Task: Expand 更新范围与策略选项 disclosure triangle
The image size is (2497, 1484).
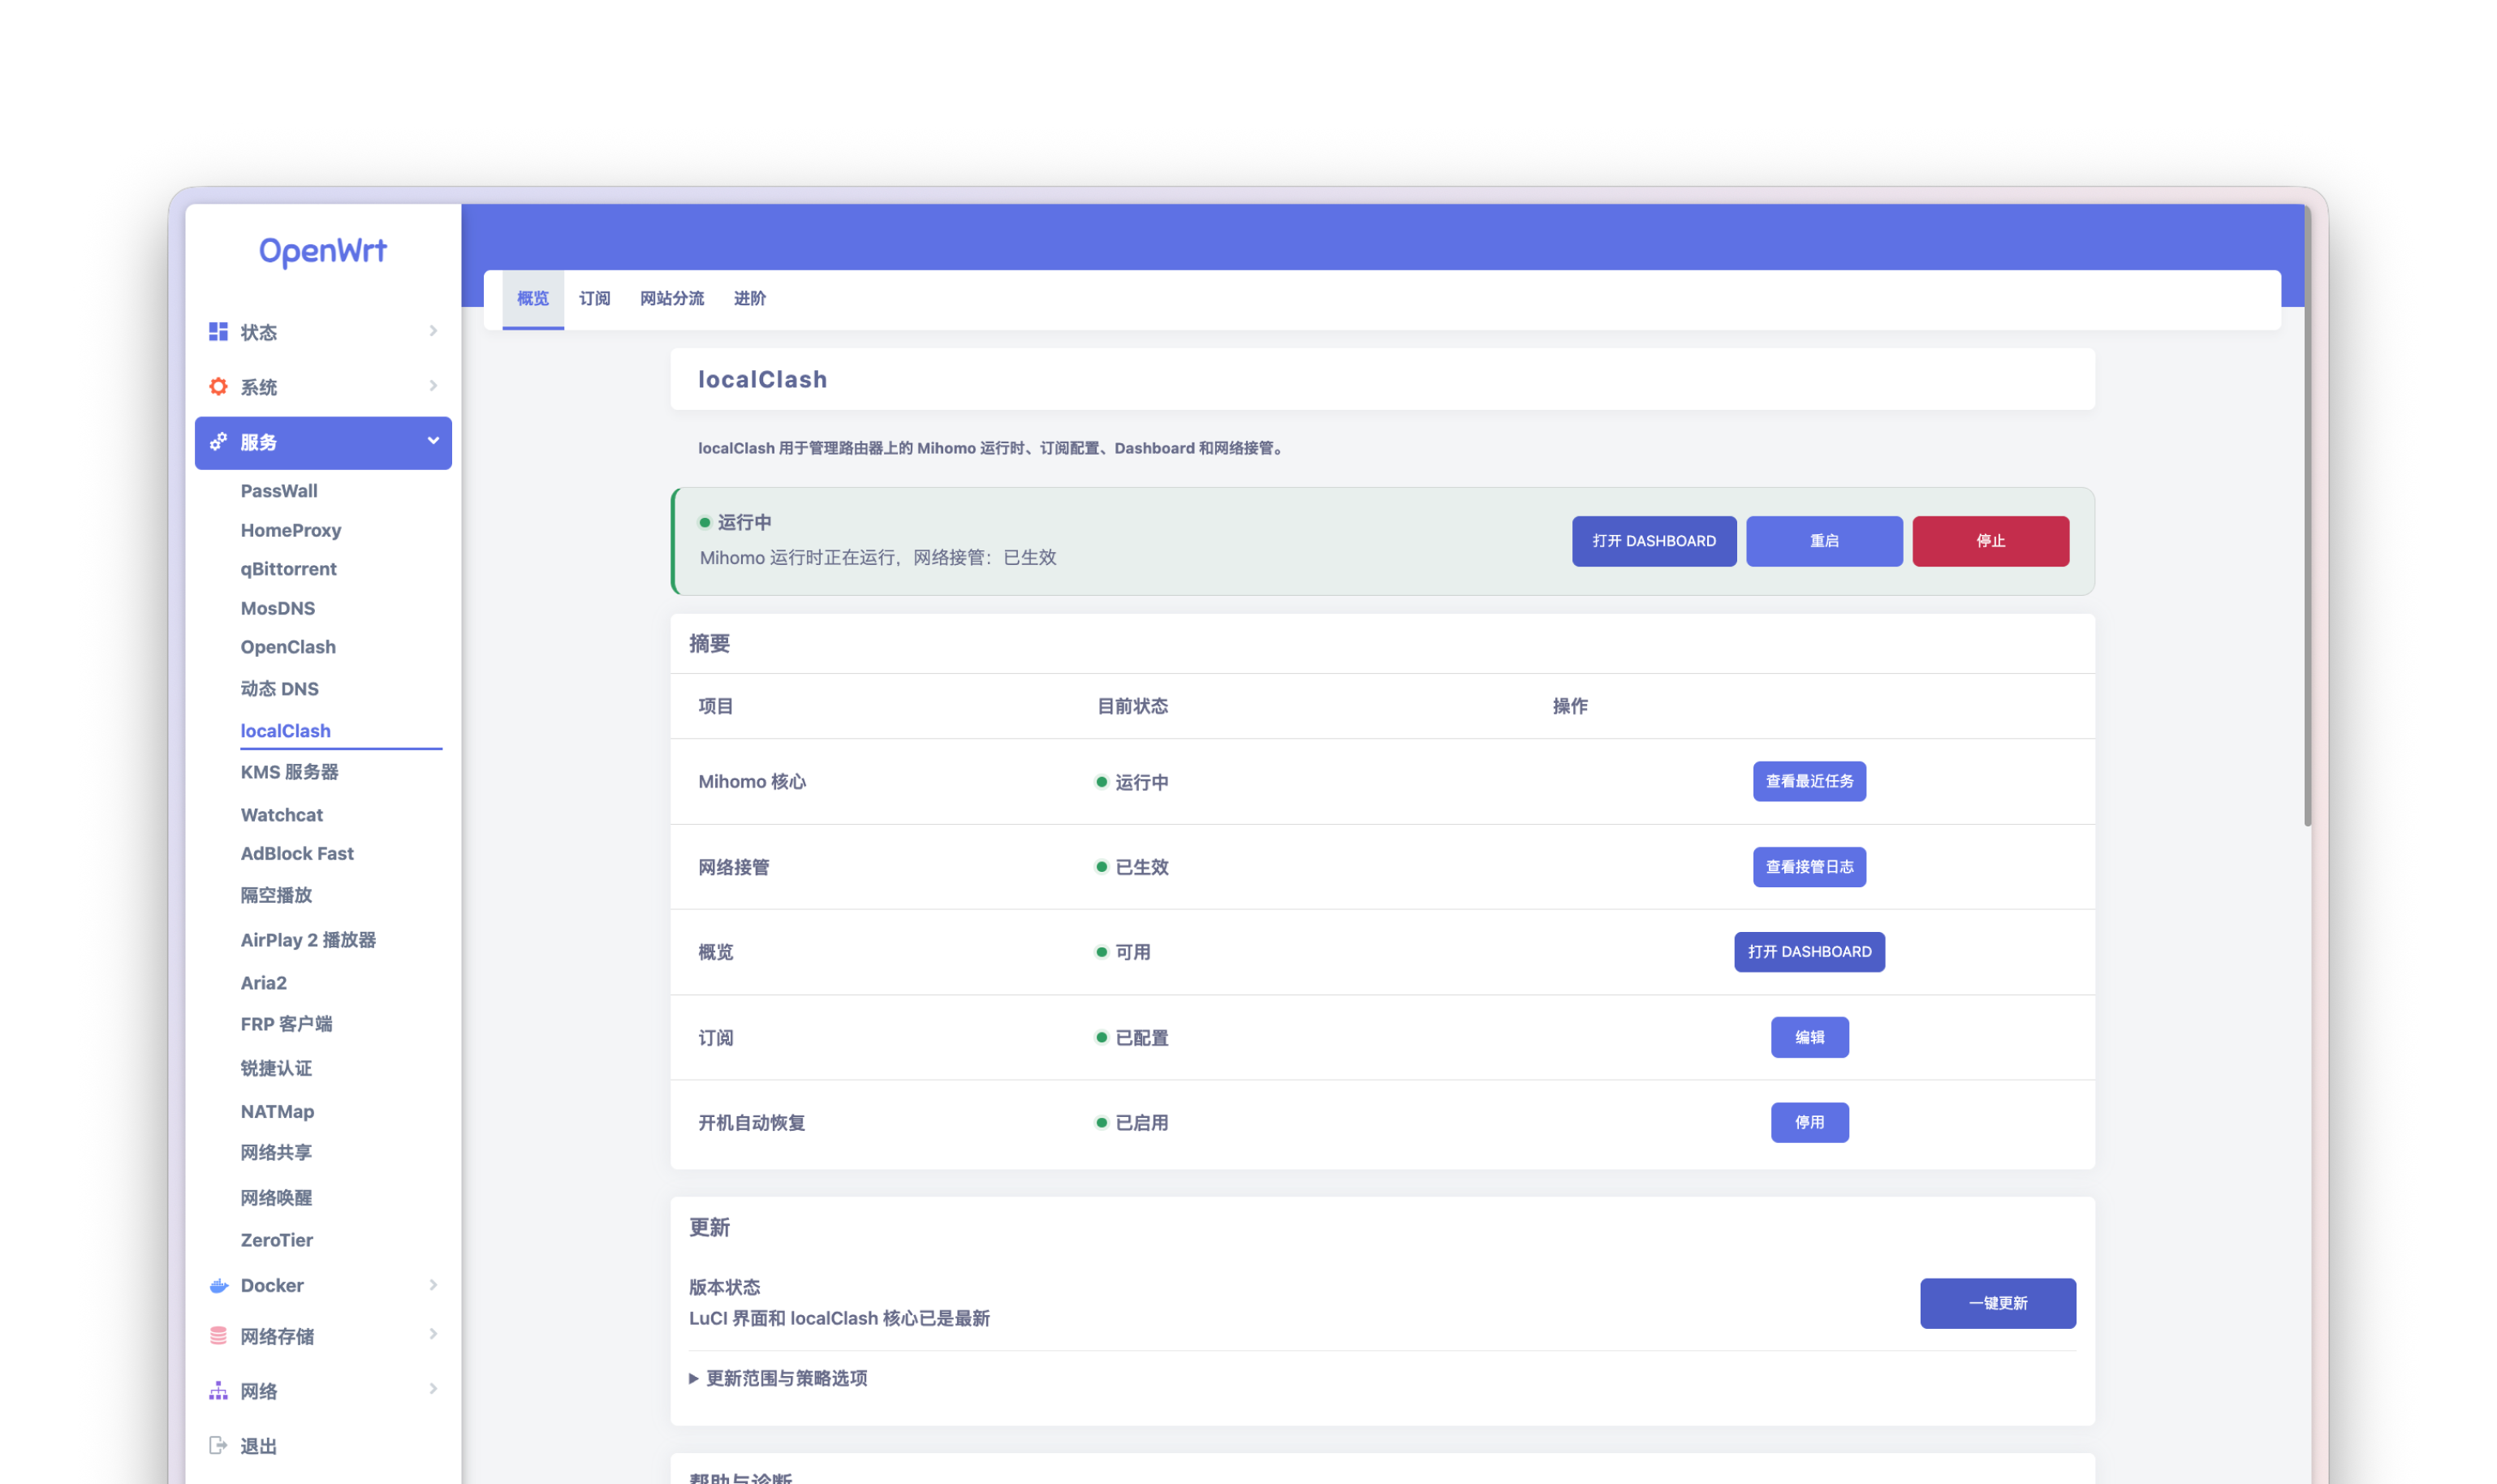Action: 694,1379
